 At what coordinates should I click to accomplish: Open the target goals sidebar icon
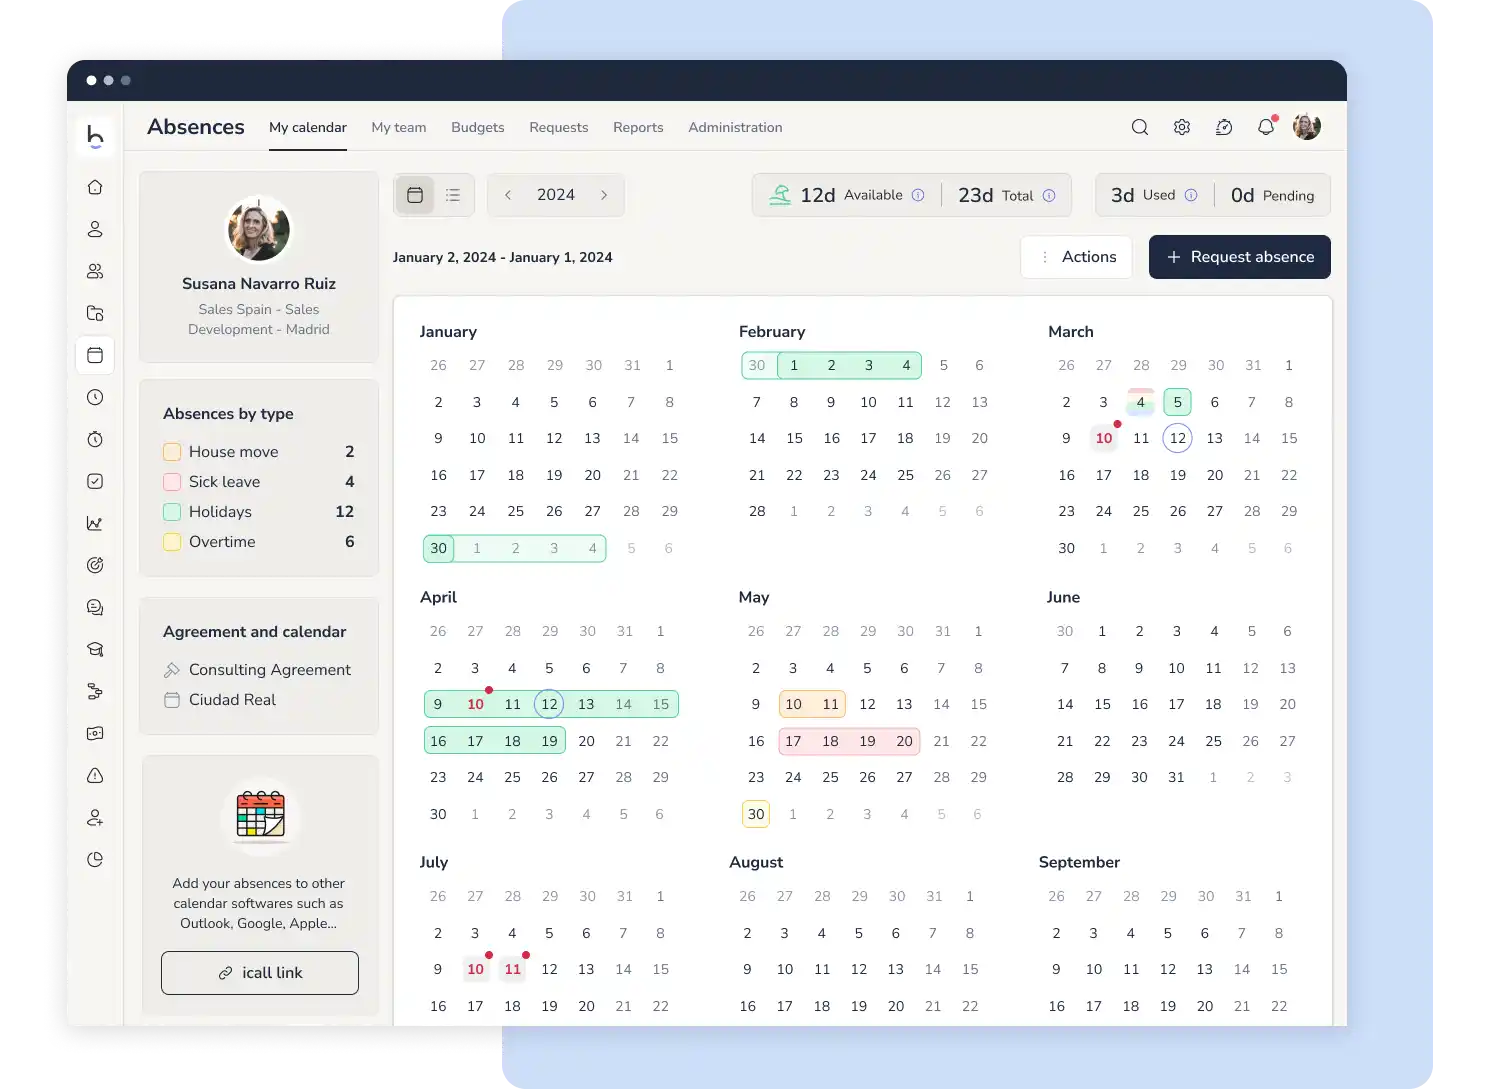coord(95,565)
